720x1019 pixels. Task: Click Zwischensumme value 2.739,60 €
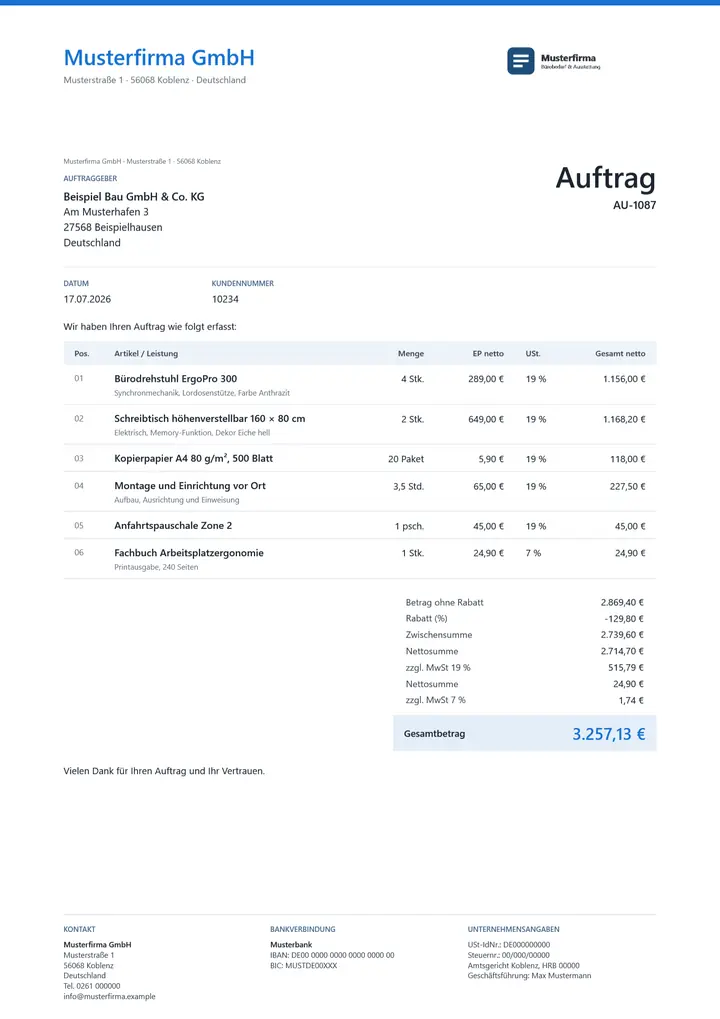point(623,635)
